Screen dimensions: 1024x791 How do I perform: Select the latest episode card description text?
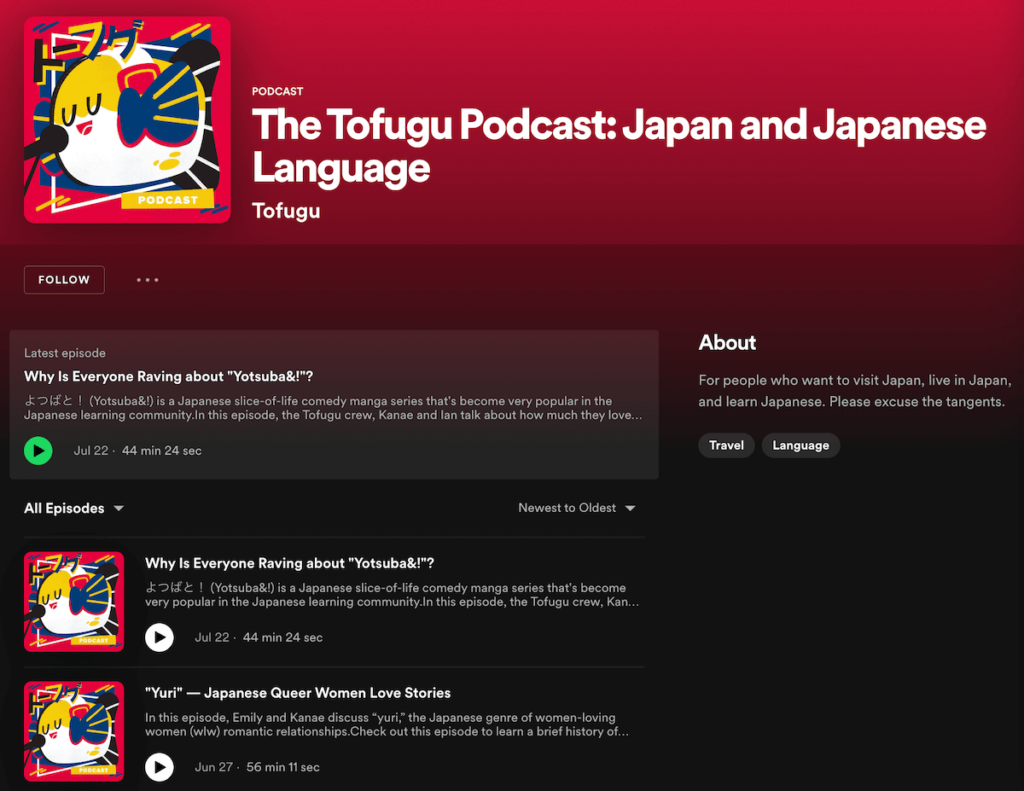point(333,408)
